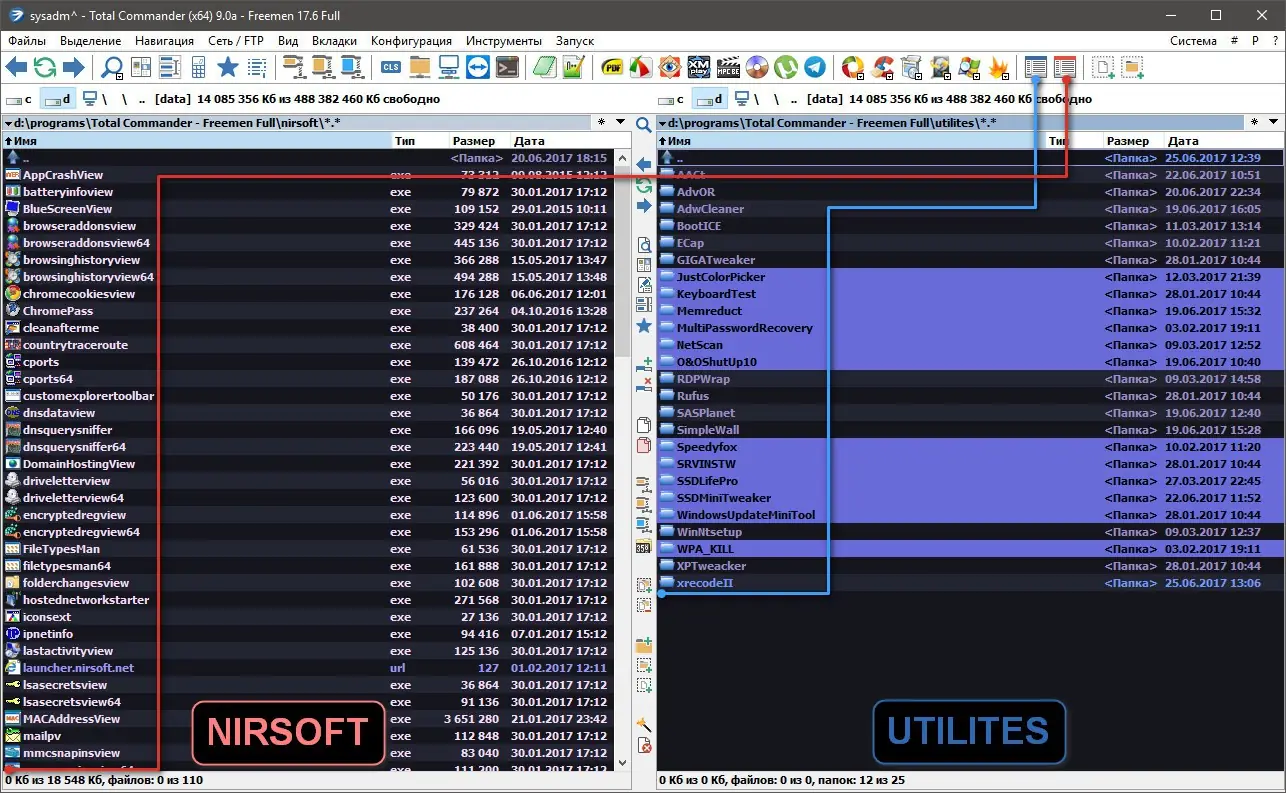Launch the uTorrent toolbar icon
1286x793 pixels.
787,68
